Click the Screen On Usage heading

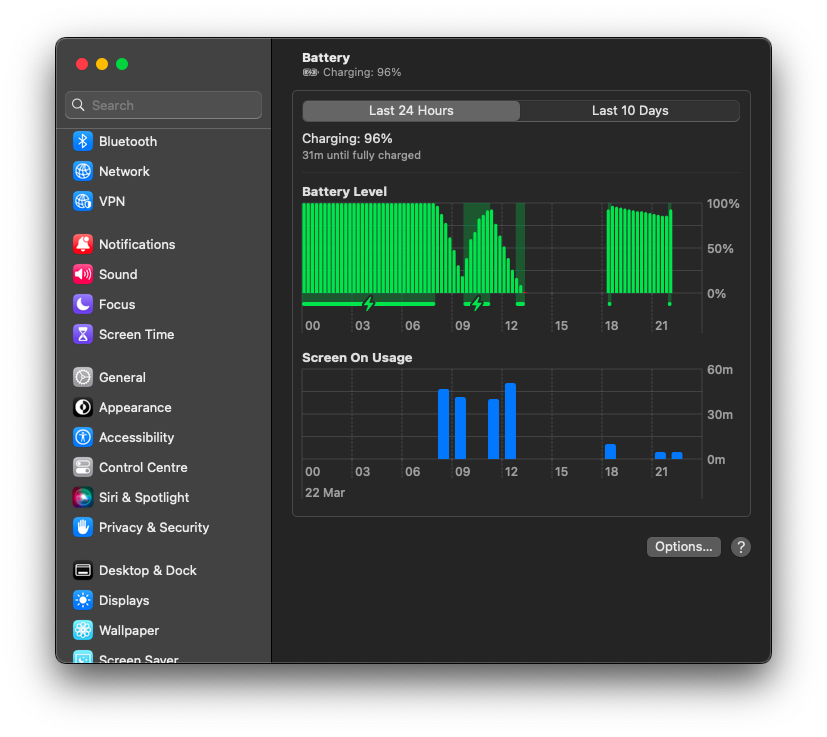357,358
